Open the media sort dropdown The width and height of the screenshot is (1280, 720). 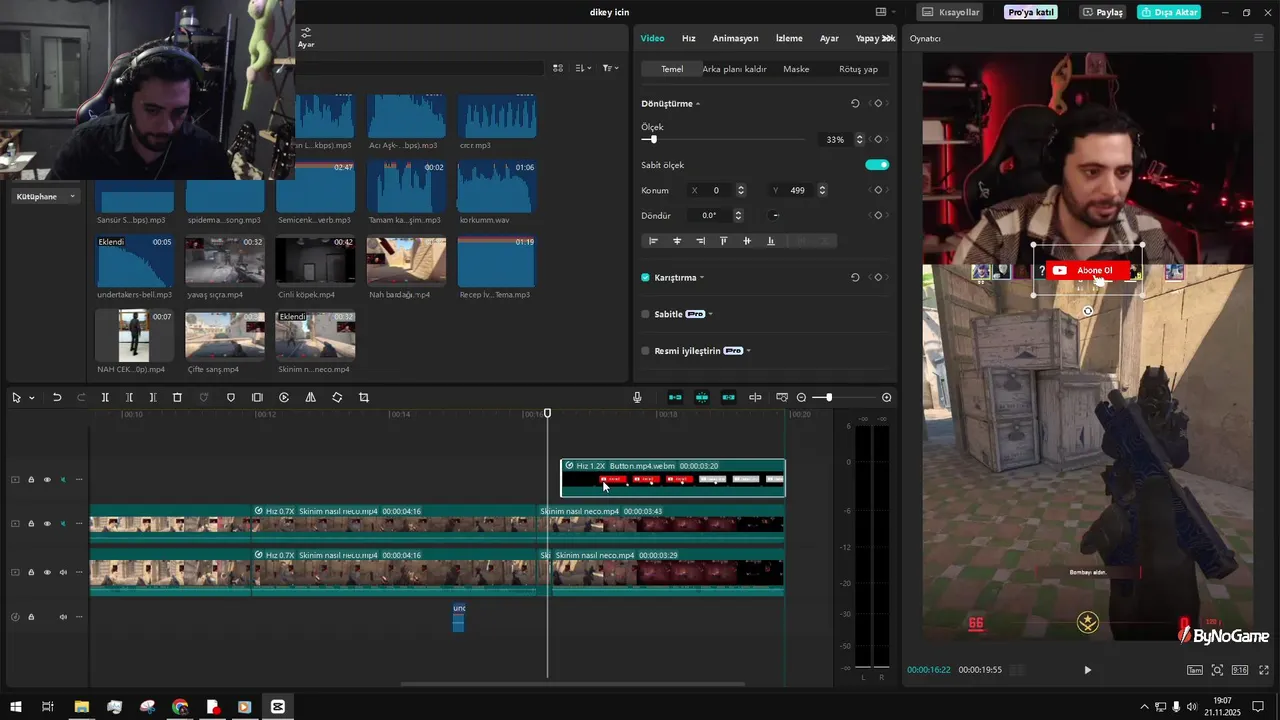[584, 68]
